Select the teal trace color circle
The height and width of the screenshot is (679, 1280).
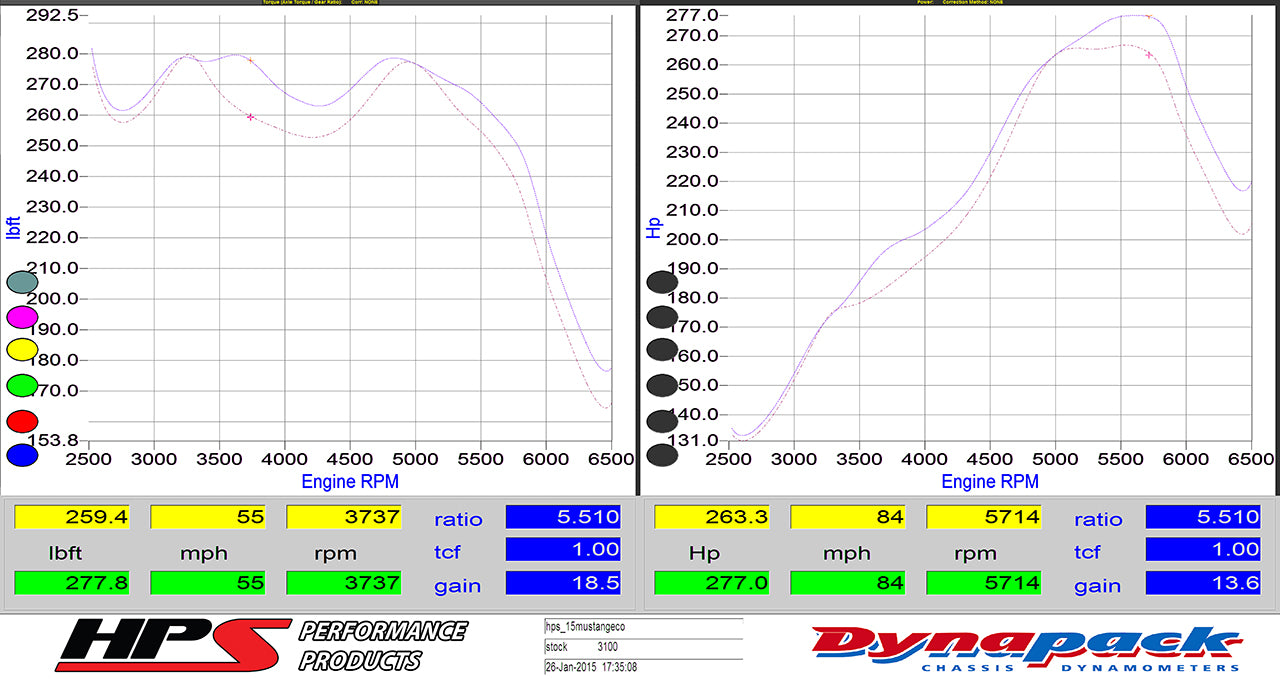click(x=21, y=281)
